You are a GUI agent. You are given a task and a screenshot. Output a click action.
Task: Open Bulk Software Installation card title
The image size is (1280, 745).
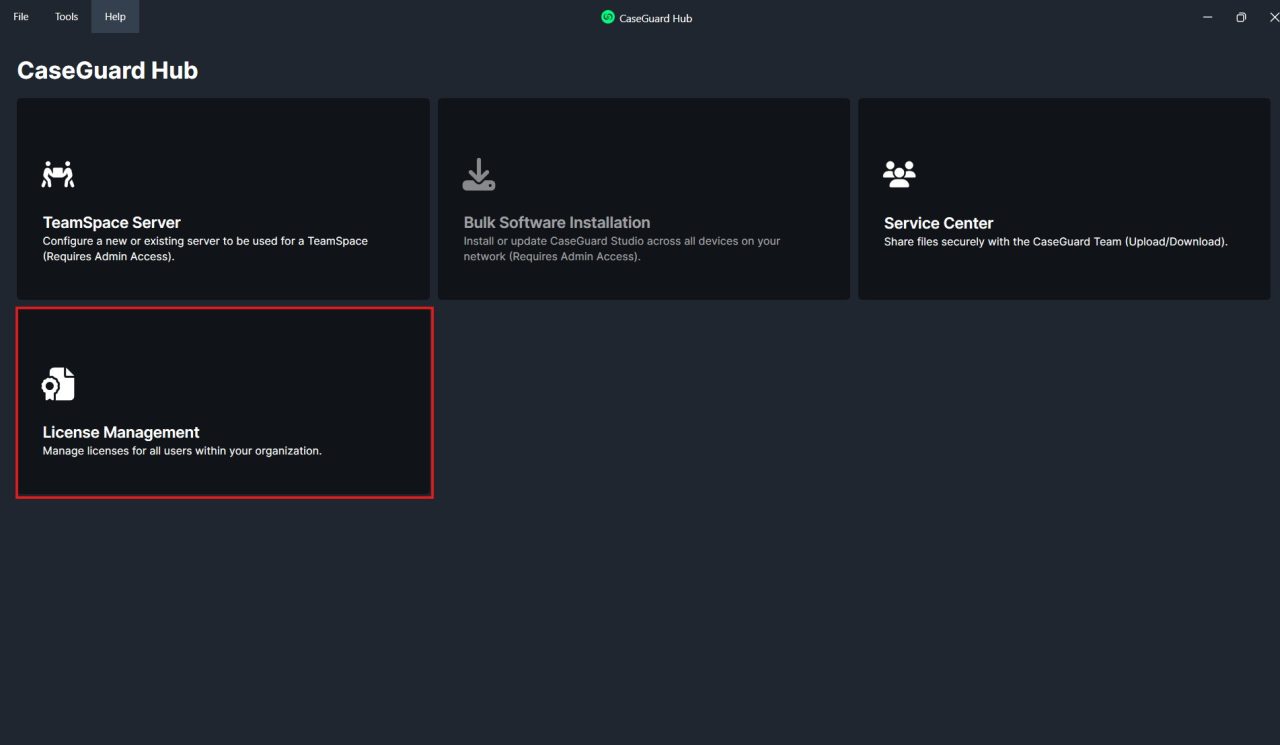557,222
